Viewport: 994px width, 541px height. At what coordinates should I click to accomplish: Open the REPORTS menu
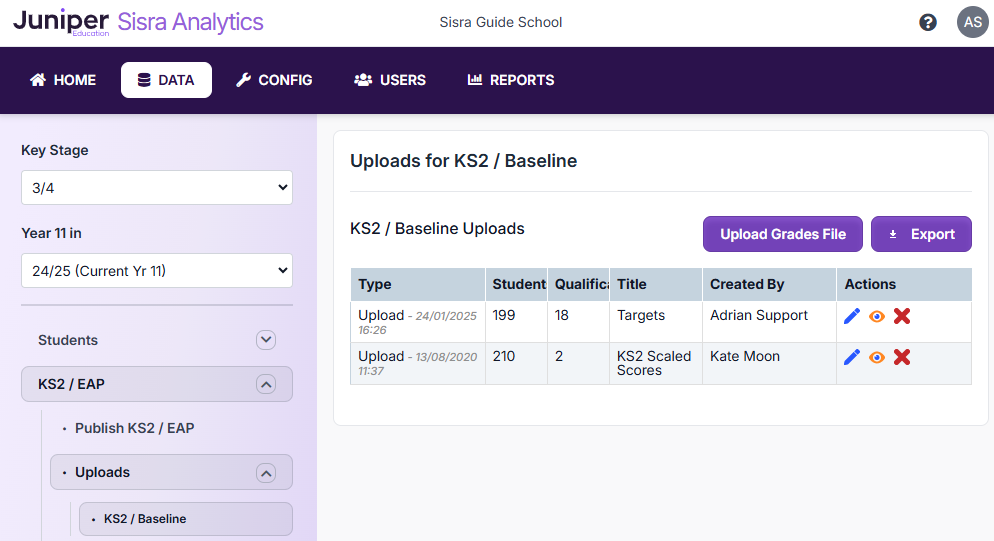(x=511, y=80)
